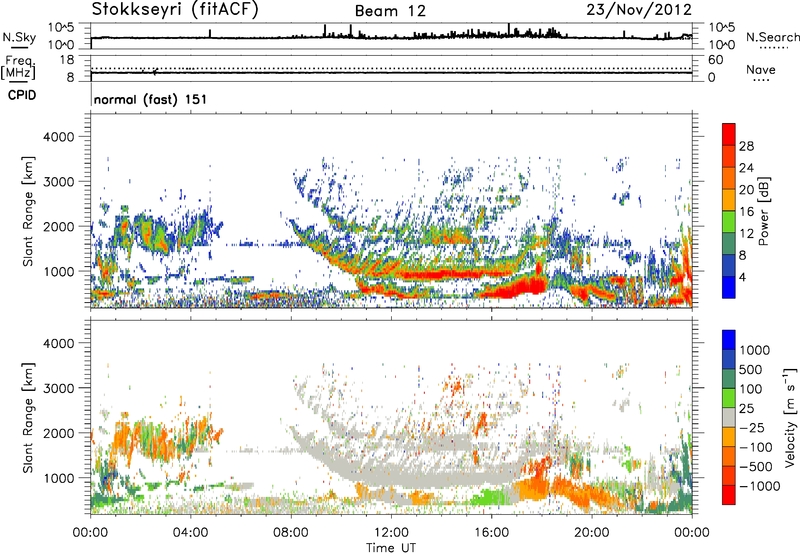Viewport: 800px width, 554px height.
Task: Click Slant Range [km] label of power panel
Action: (x=28, y=211)
